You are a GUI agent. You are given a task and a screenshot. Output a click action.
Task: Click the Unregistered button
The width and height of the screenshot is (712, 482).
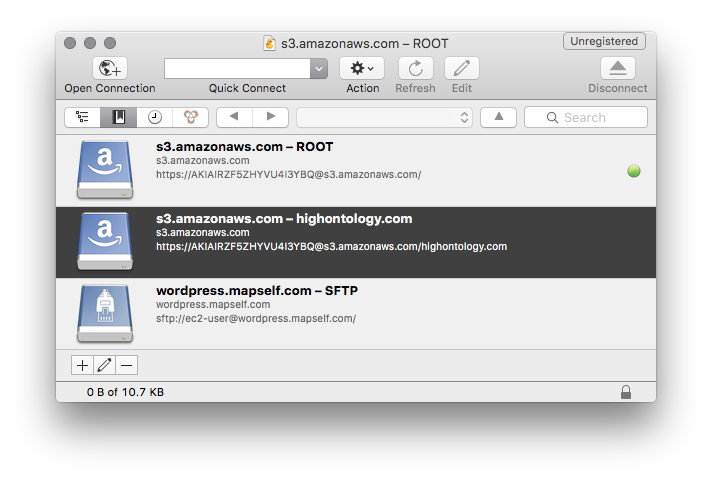pyautogui.click(x=603, y=42)
